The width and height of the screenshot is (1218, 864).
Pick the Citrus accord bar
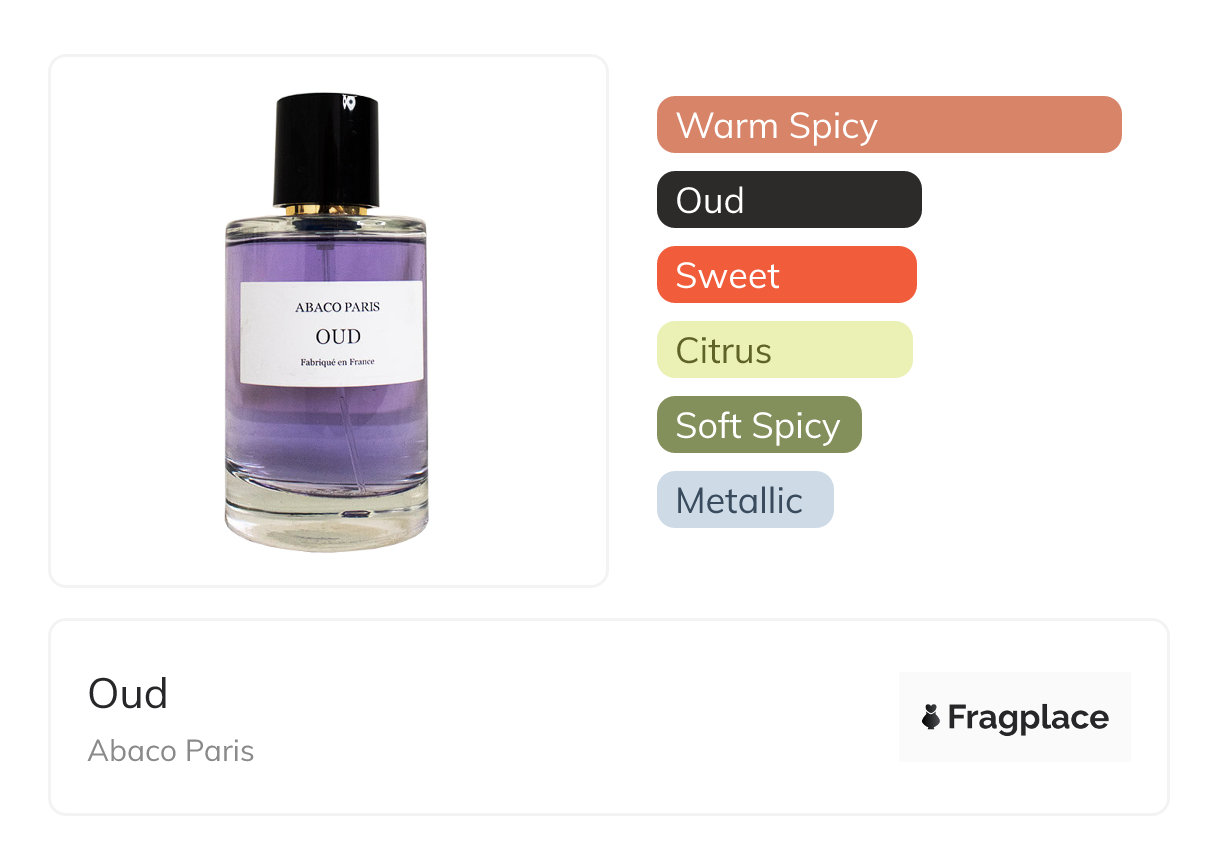[x=785, y=350]
